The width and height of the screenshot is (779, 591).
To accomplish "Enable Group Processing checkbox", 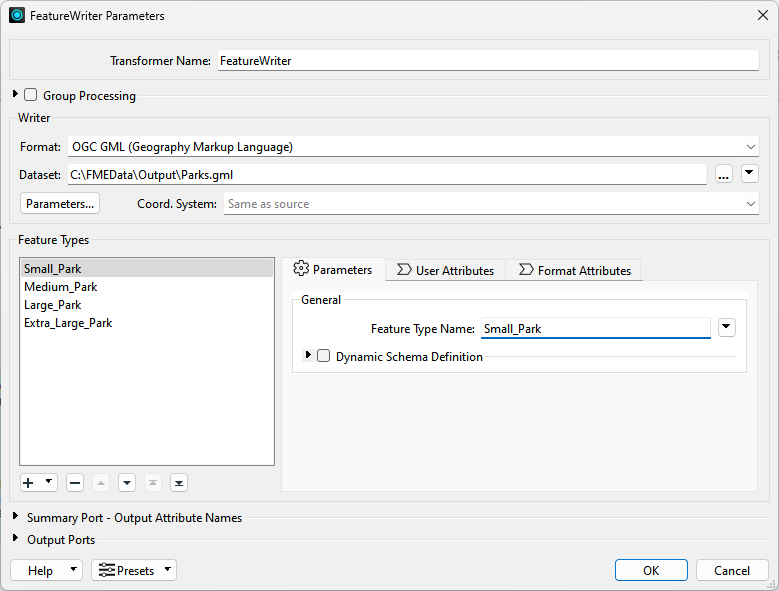I will pyautogui.click(x=31, y=95).
